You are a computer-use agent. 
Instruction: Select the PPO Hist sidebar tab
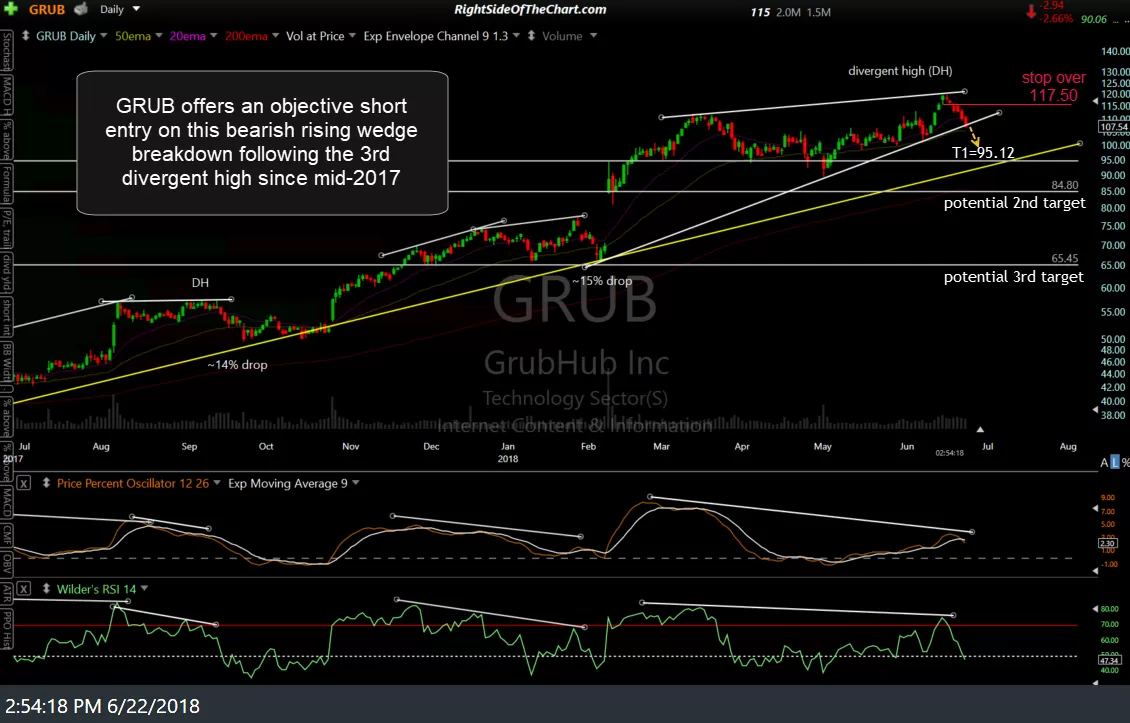6,629
